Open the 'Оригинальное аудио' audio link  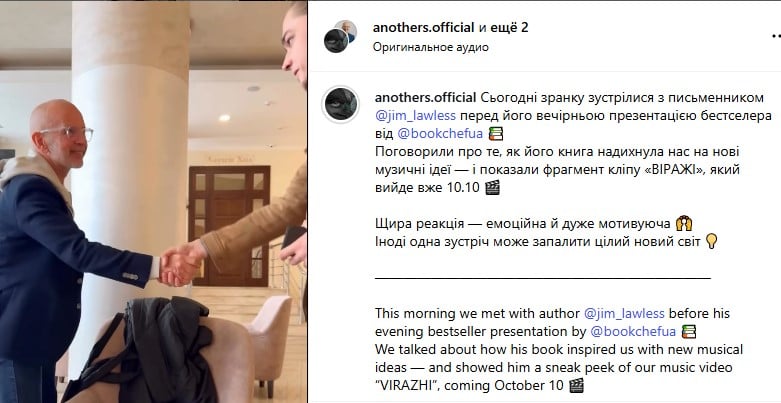(x=430, y=47)
